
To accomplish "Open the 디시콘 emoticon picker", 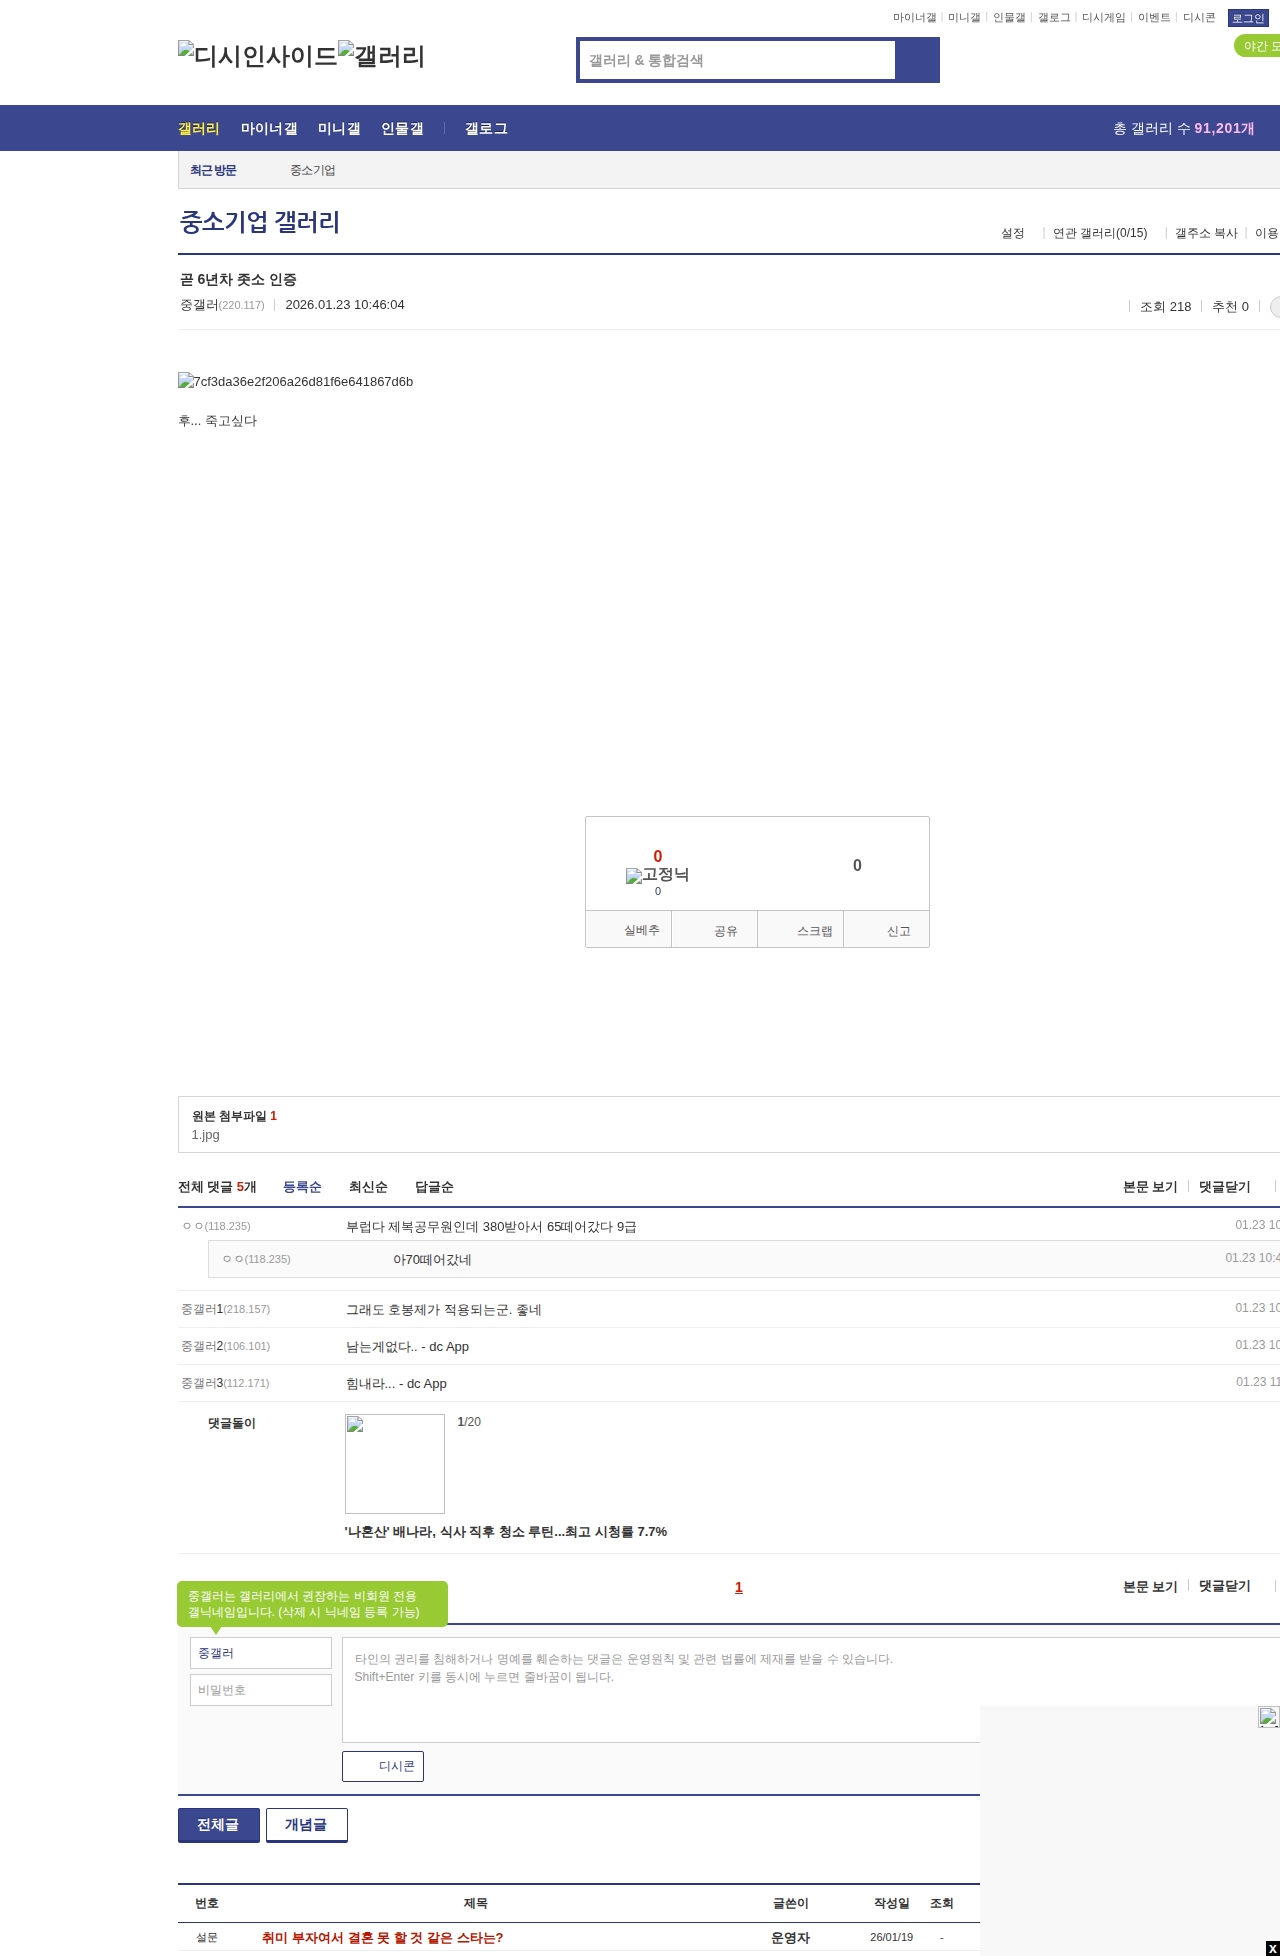I will click(x=383, y=1767).
